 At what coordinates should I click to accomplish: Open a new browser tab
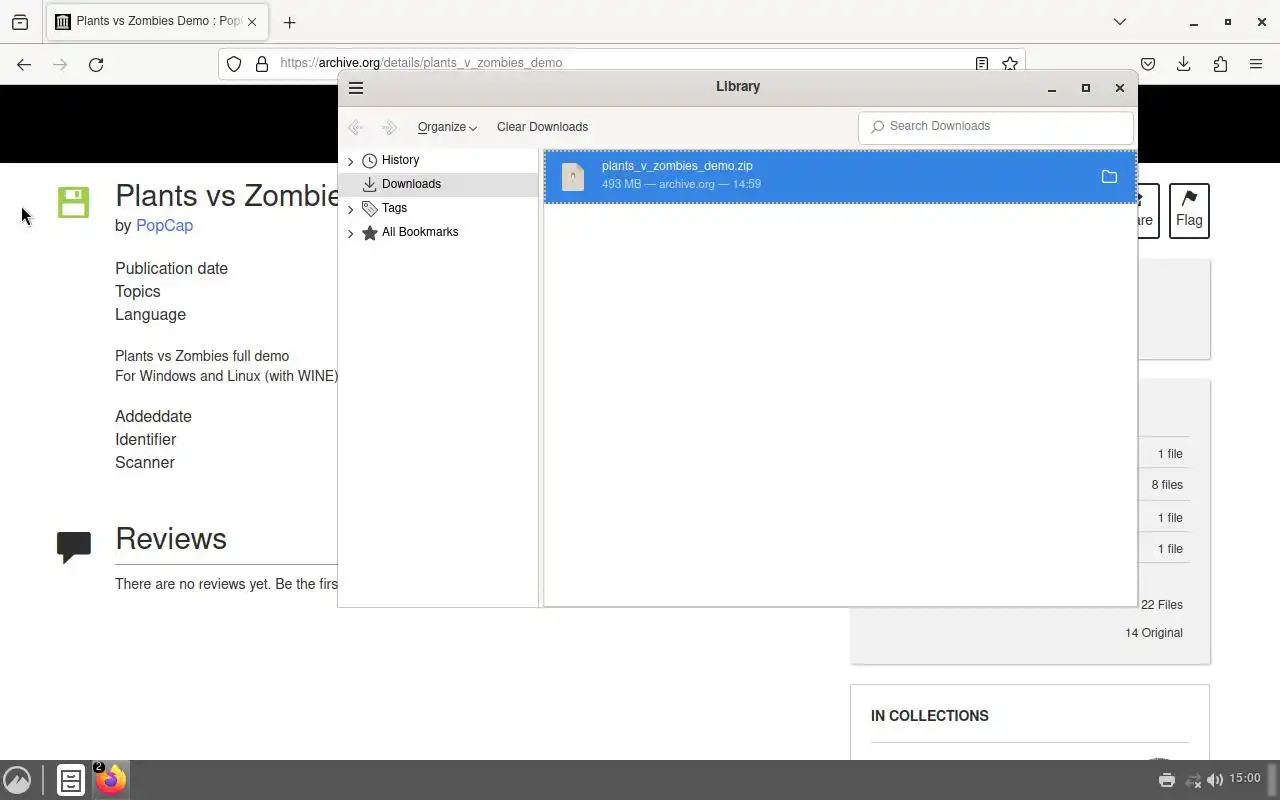[x=289, y=22]
